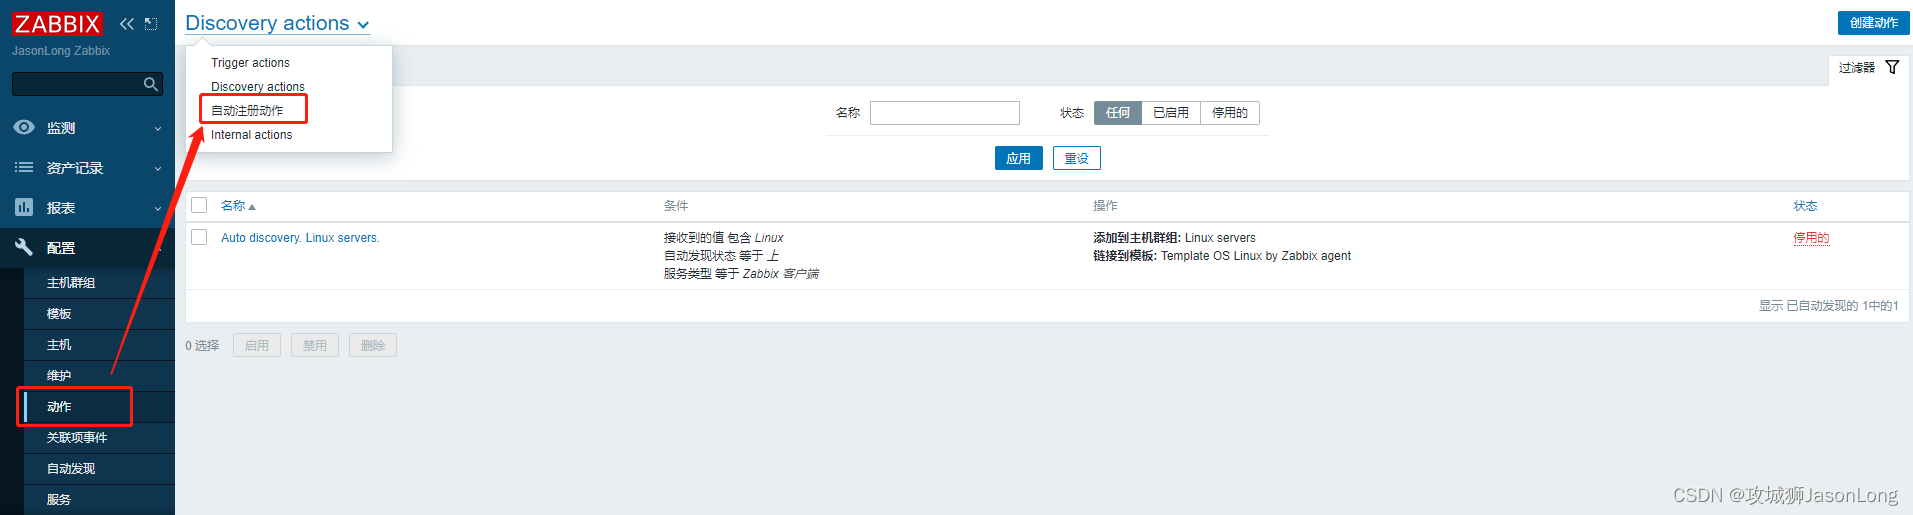Click the 操作 column header

click(1105, 206)
